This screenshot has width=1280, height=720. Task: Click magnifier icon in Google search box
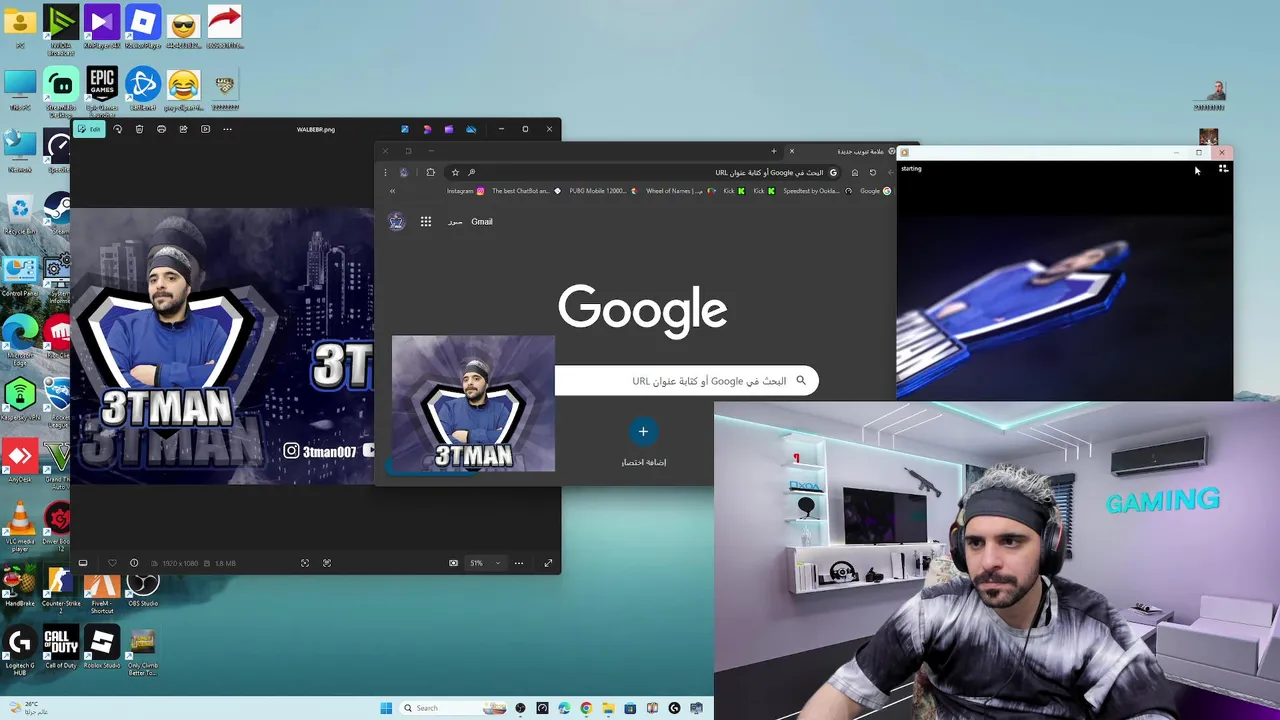[x=801, y=381]
